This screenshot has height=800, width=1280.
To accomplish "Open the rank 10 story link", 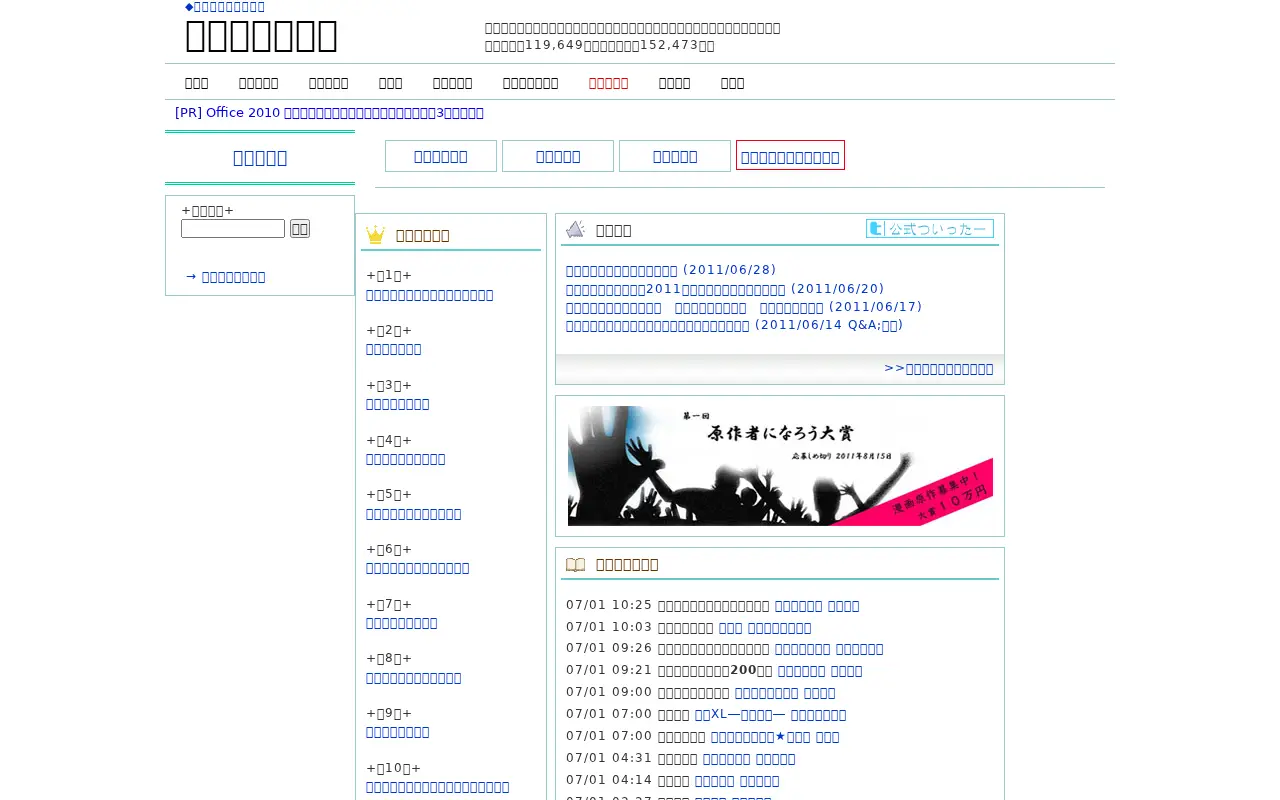I will click(x=438, y=787).
